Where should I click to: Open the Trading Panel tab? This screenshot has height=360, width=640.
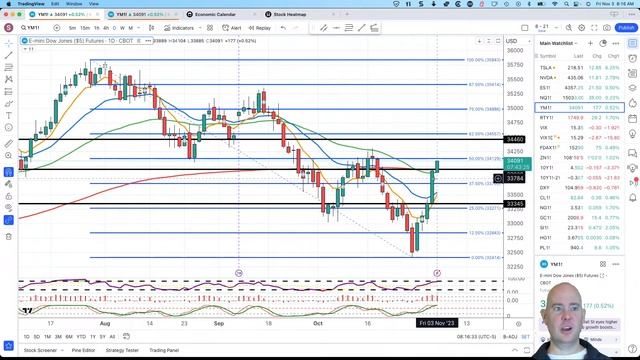[x=164, y=350]
